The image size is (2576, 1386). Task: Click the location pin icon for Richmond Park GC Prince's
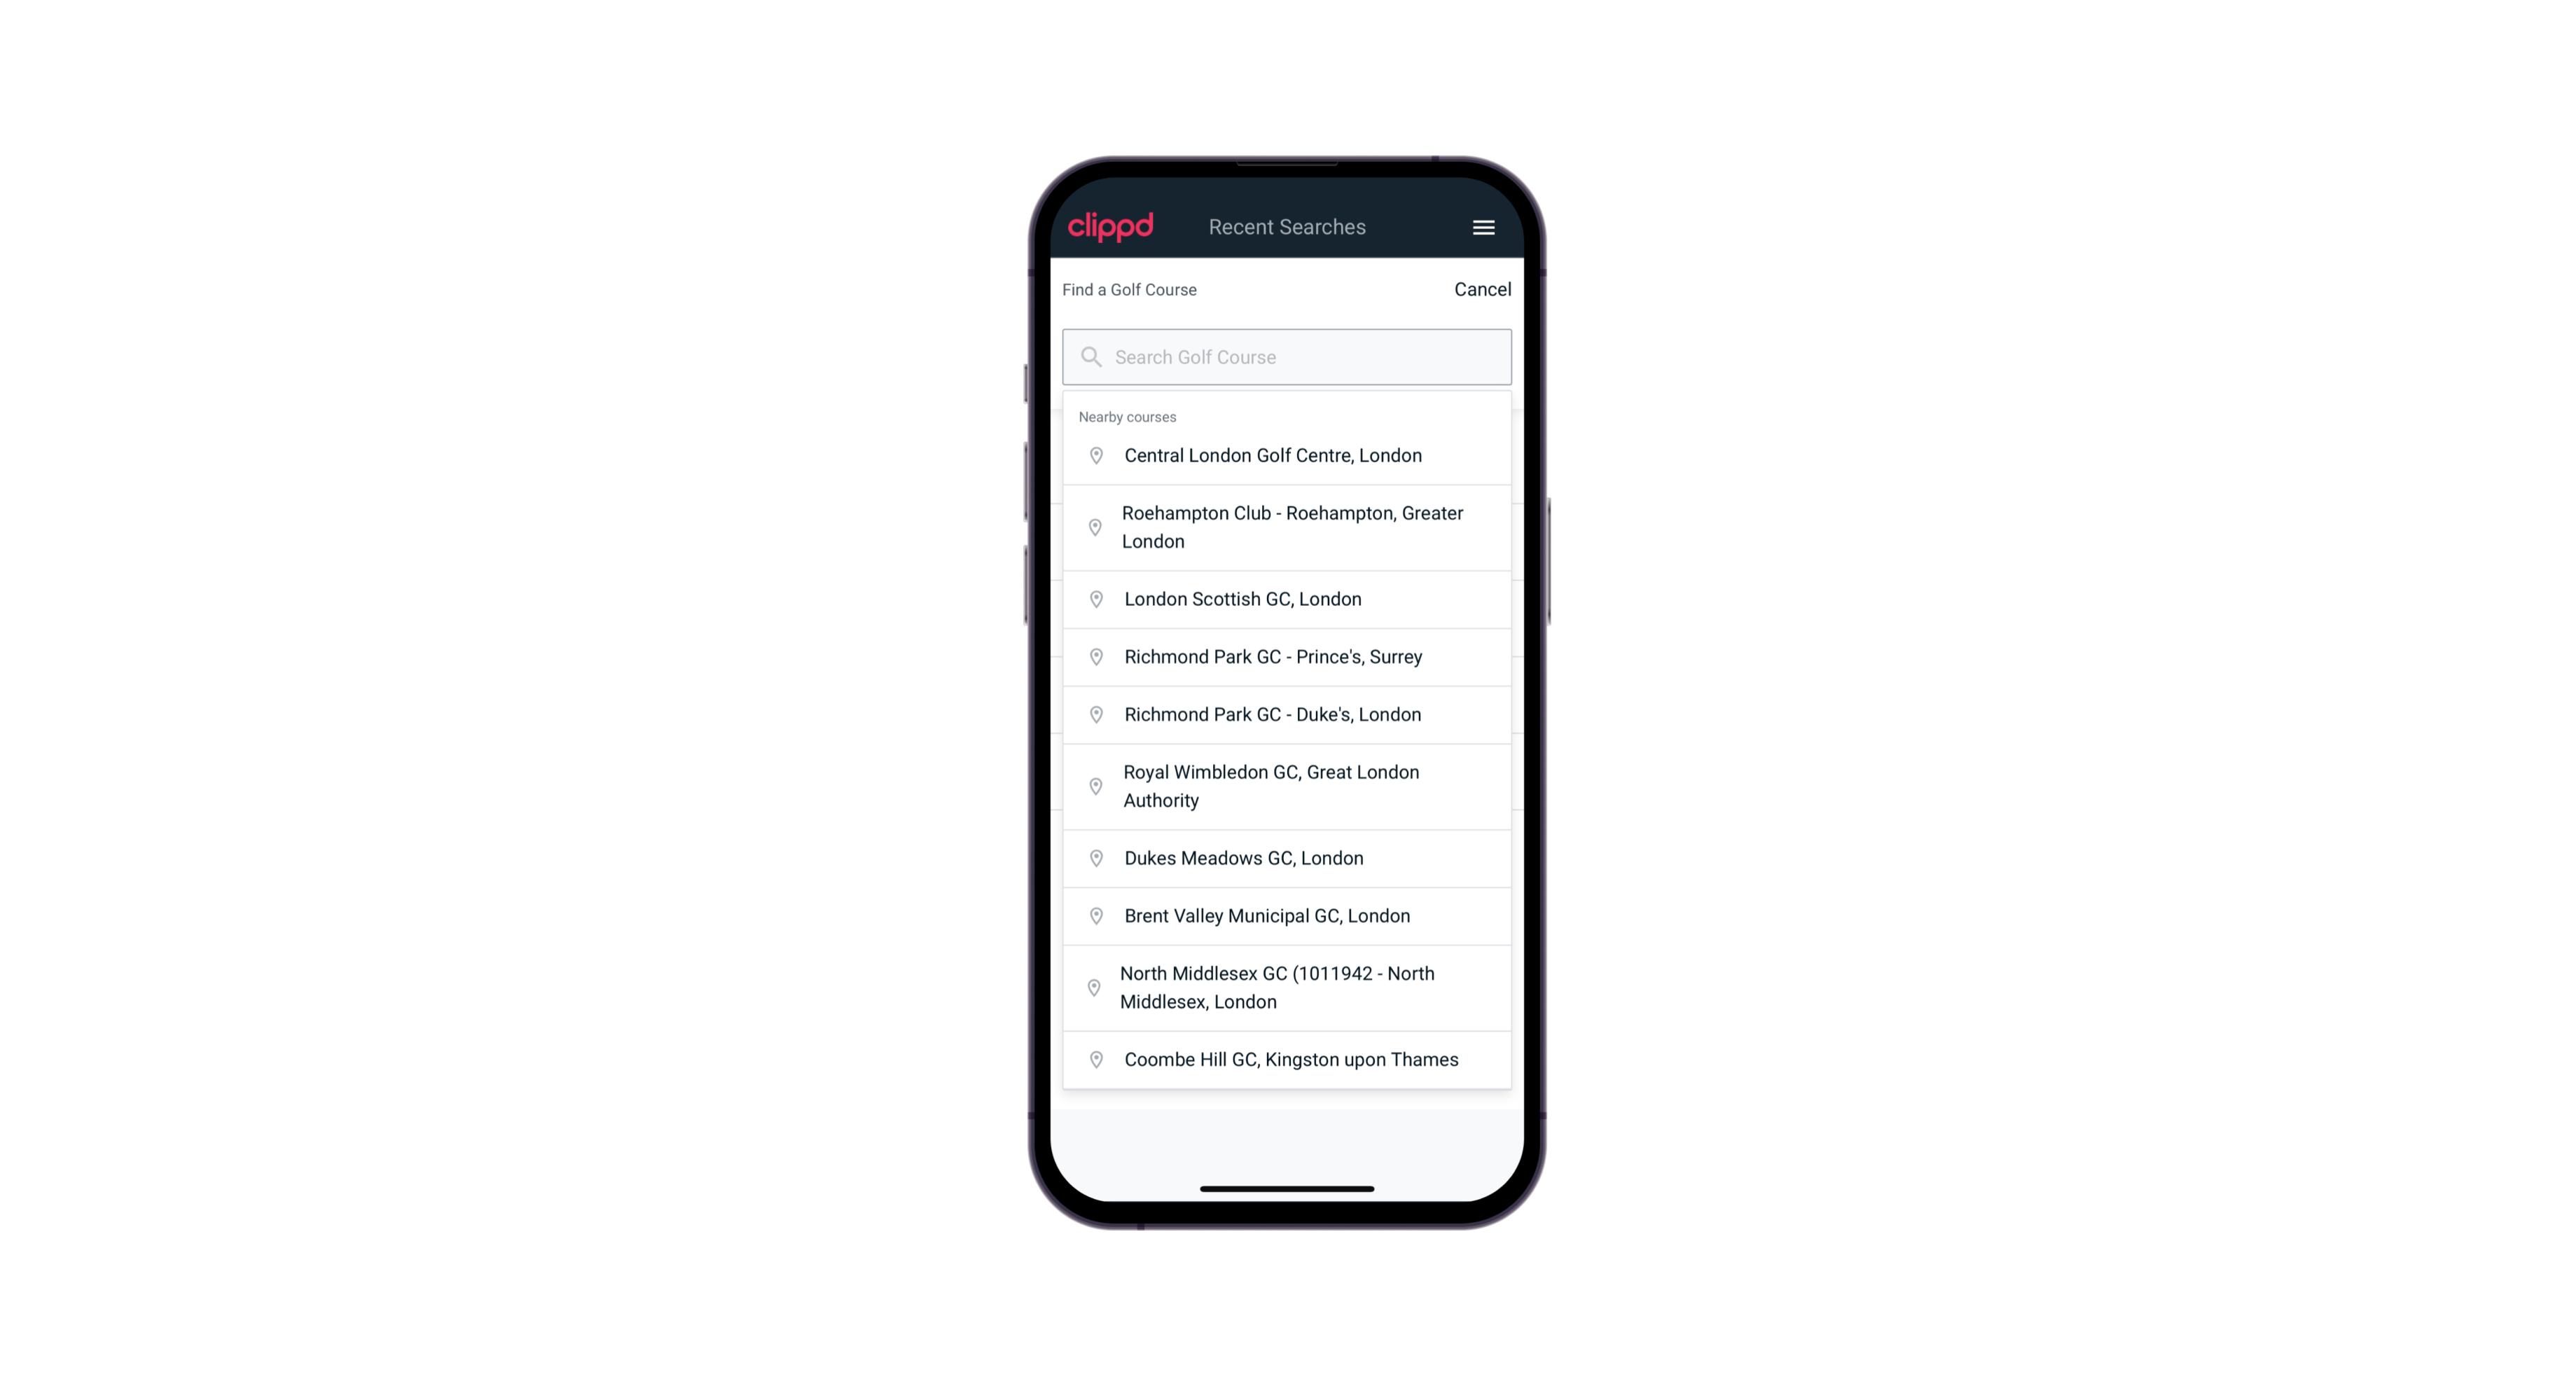pos(1095,657)
